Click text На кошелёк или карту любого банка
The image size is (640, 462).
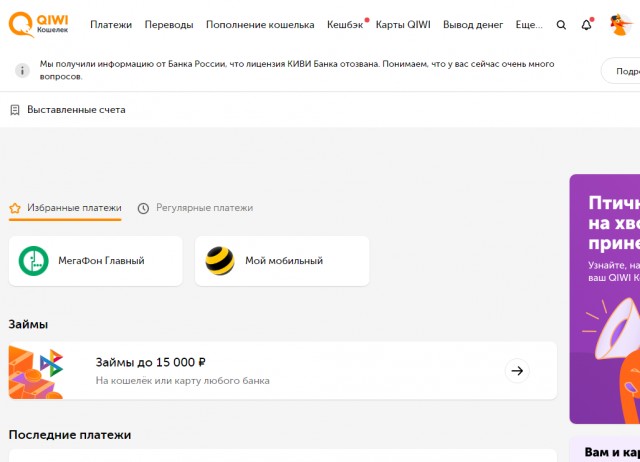182,381
